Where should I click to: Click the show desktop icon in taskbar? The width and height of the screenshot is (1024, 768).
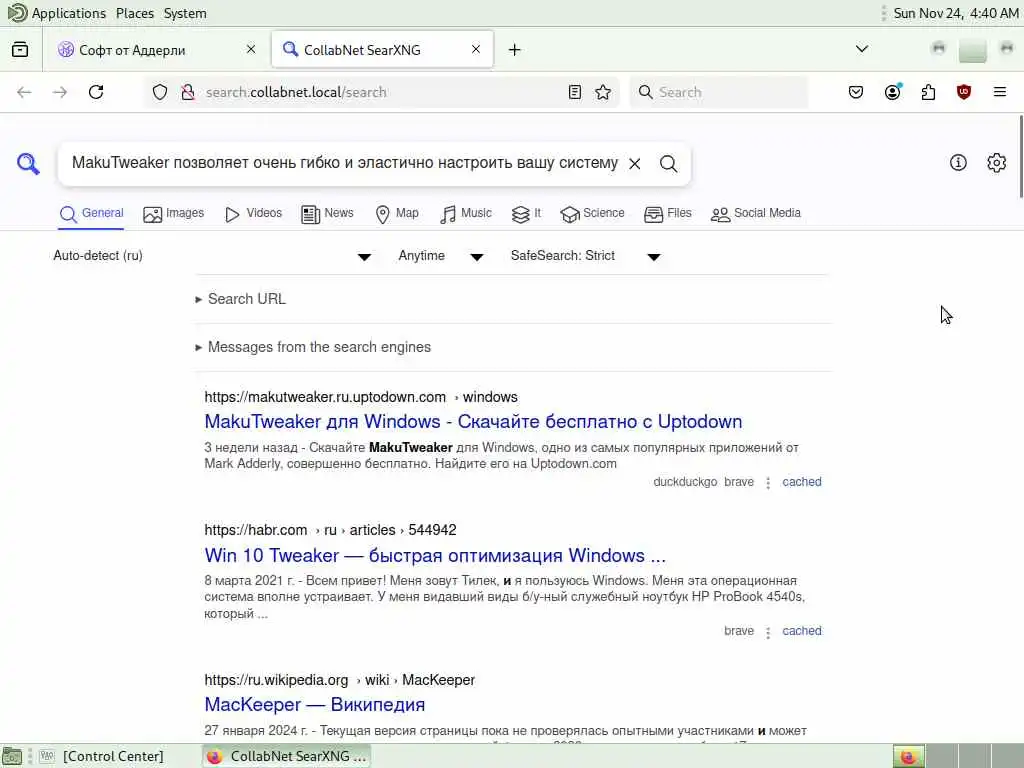12,756
